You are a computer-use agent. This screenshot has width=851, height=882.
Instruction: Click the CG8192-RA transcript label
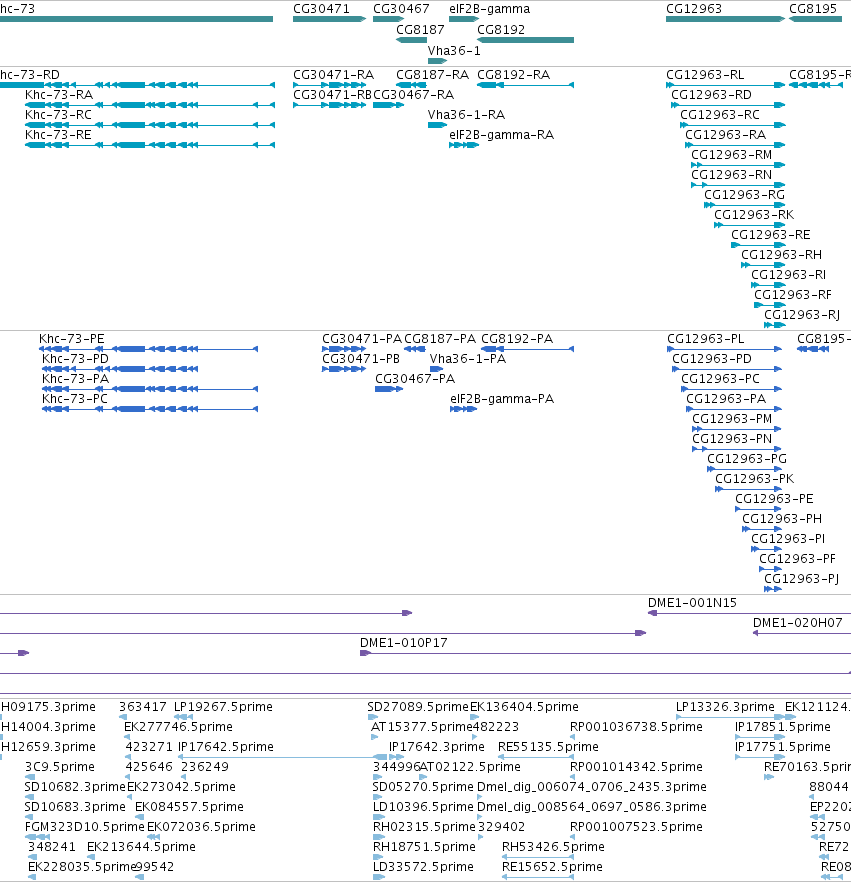pyautogui.click(x=514, y=75)
